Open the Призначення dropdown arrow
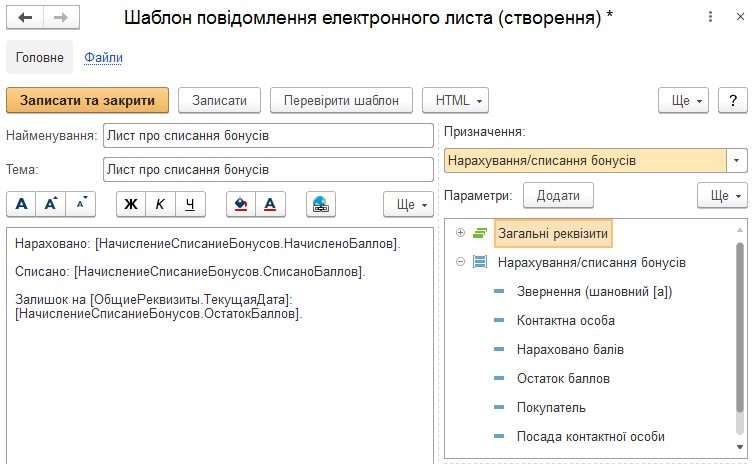 [737, 161]
